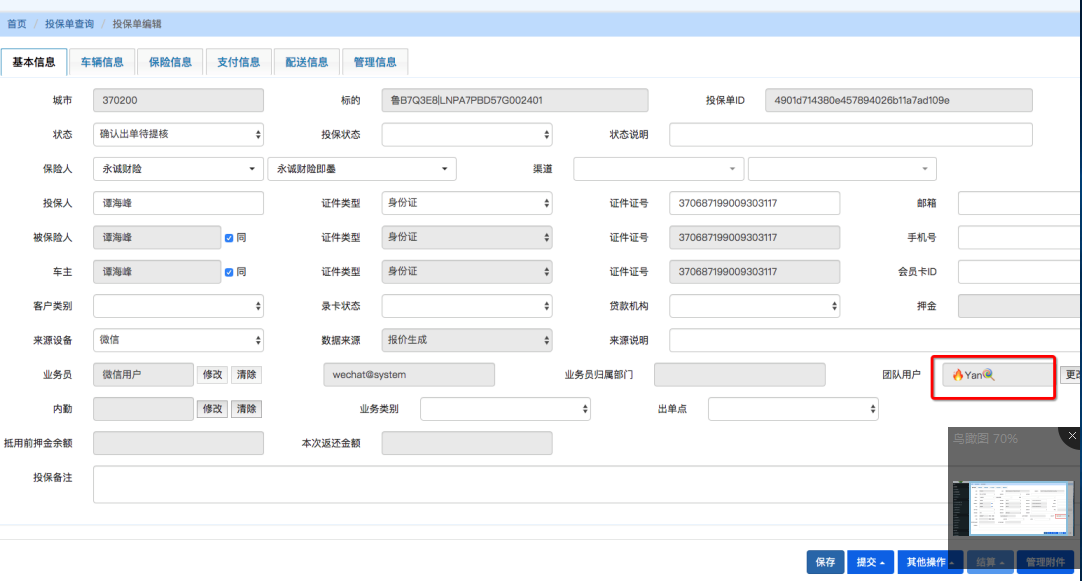
Task: Open the 来源设备 dropdown showing 微信
Action: point(178,340)
